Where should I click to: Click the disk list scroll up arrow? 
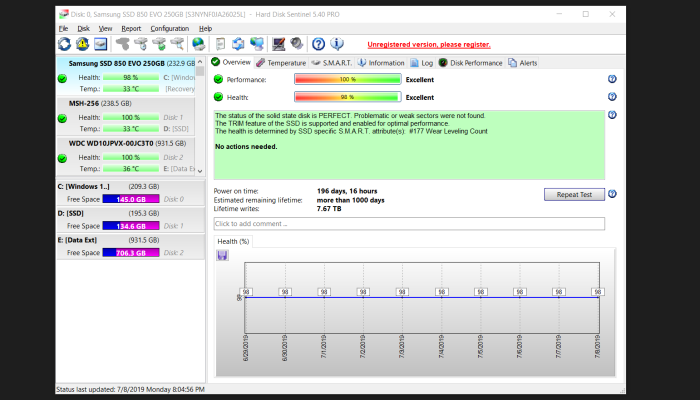(200, 62)
